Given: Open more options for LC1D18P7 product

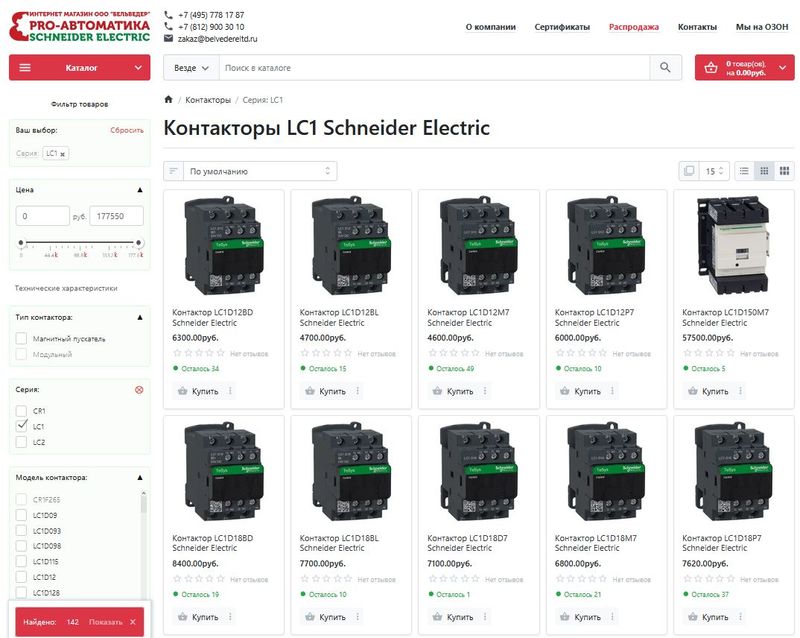Looking at the screenshot, I should click(740, 617).
